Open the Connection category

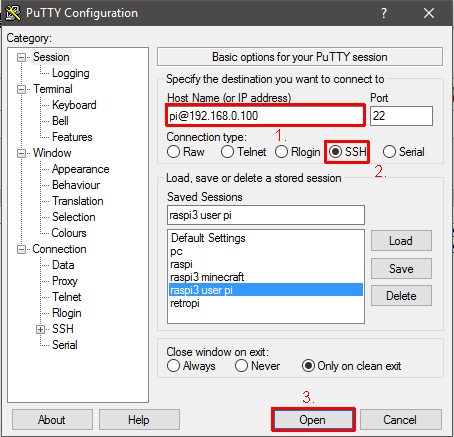coord(59,249)
